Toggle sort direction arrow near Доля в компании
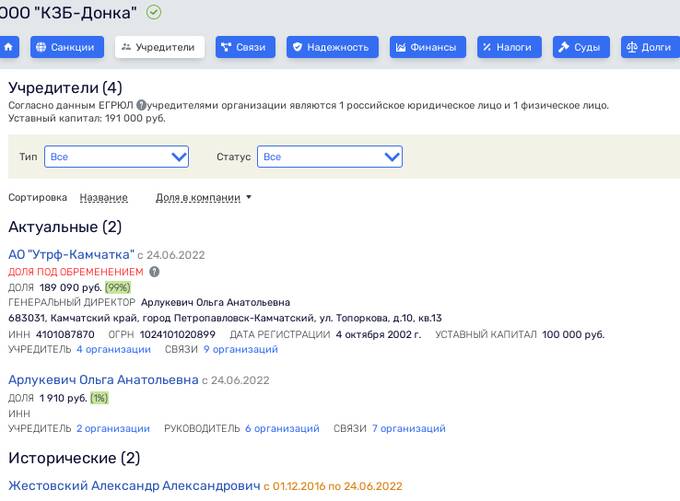Screen dimensions: 680x501 point(249,197)
